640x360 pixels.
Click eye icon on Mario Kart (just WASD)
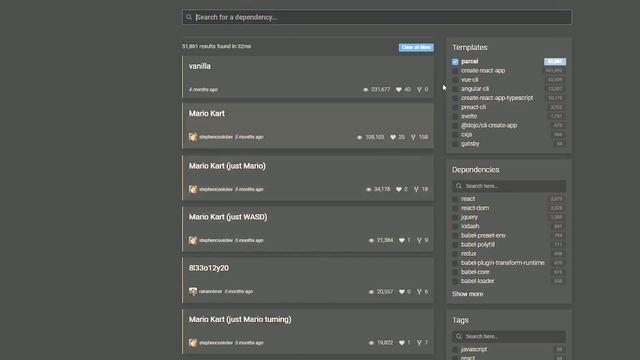[x=371, y=240]
